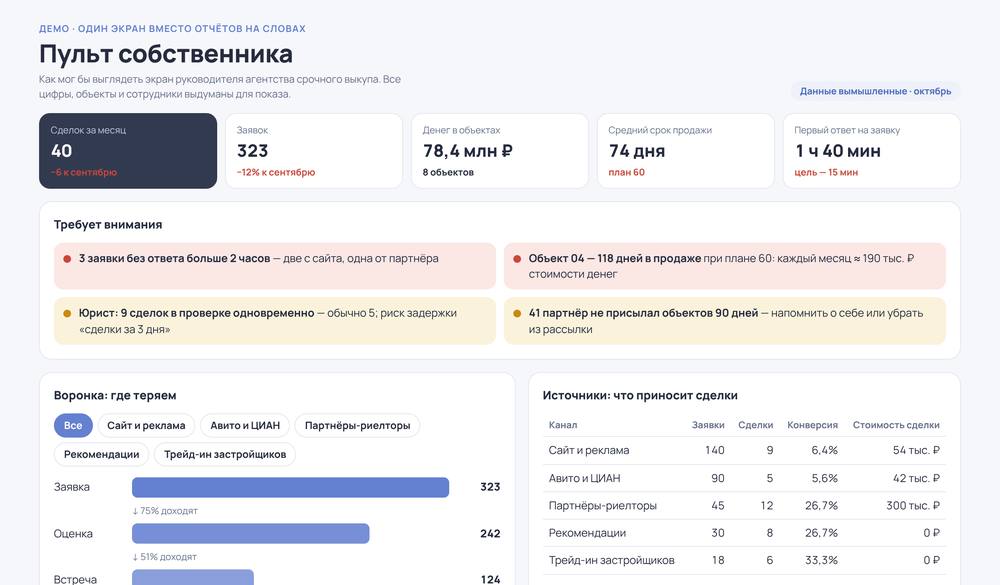Click the "8 объектов" label

pos(448,172)
